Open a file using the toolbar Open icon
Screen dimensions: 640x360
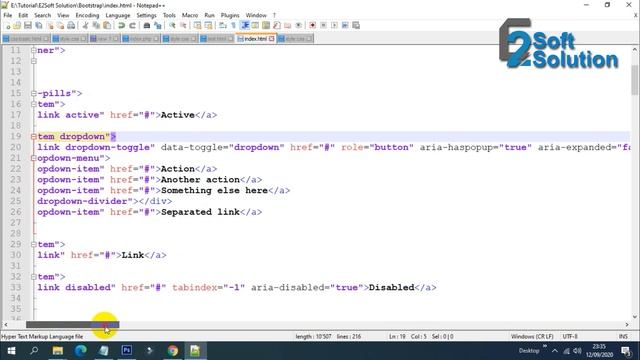(x=17, y=25)
